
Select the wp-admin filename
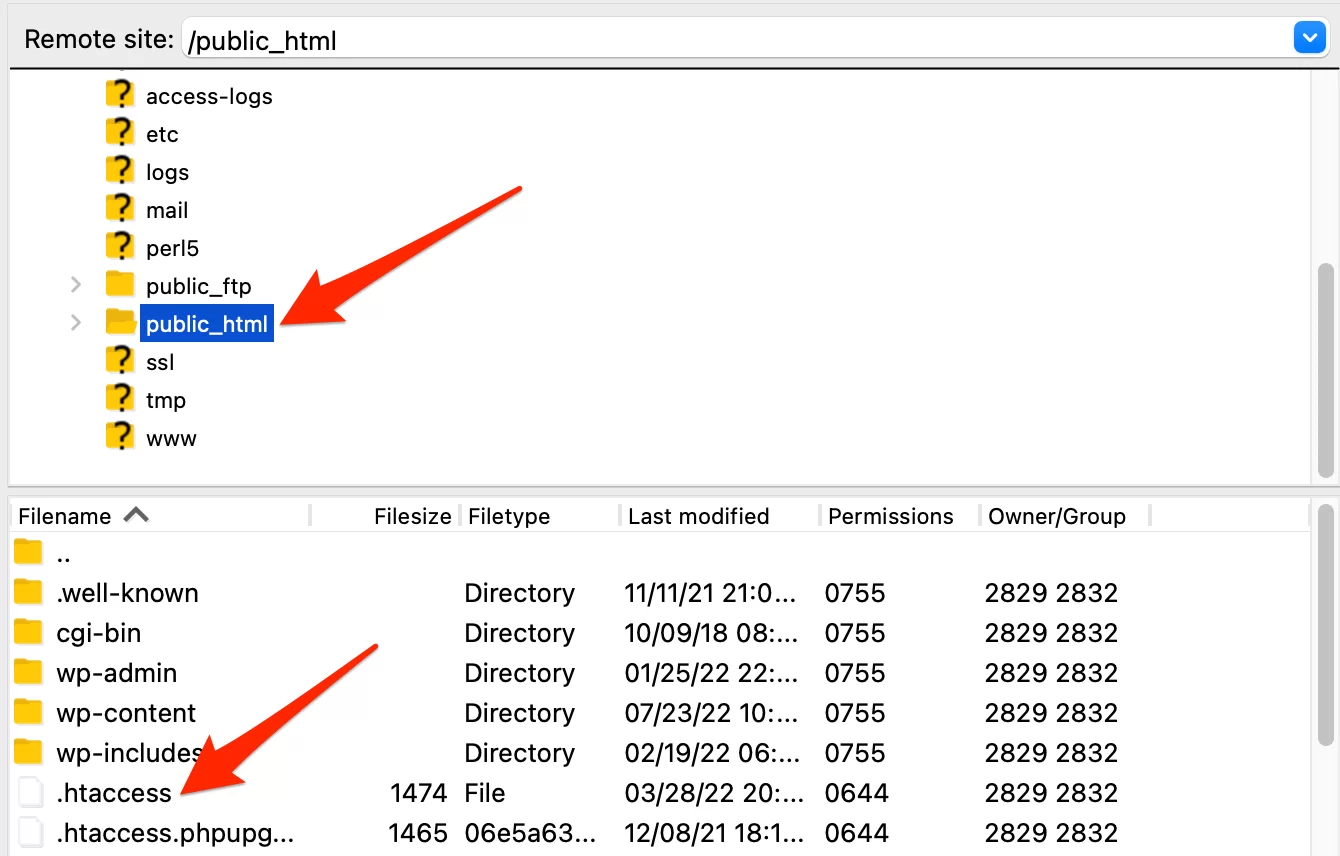[116, 673]
